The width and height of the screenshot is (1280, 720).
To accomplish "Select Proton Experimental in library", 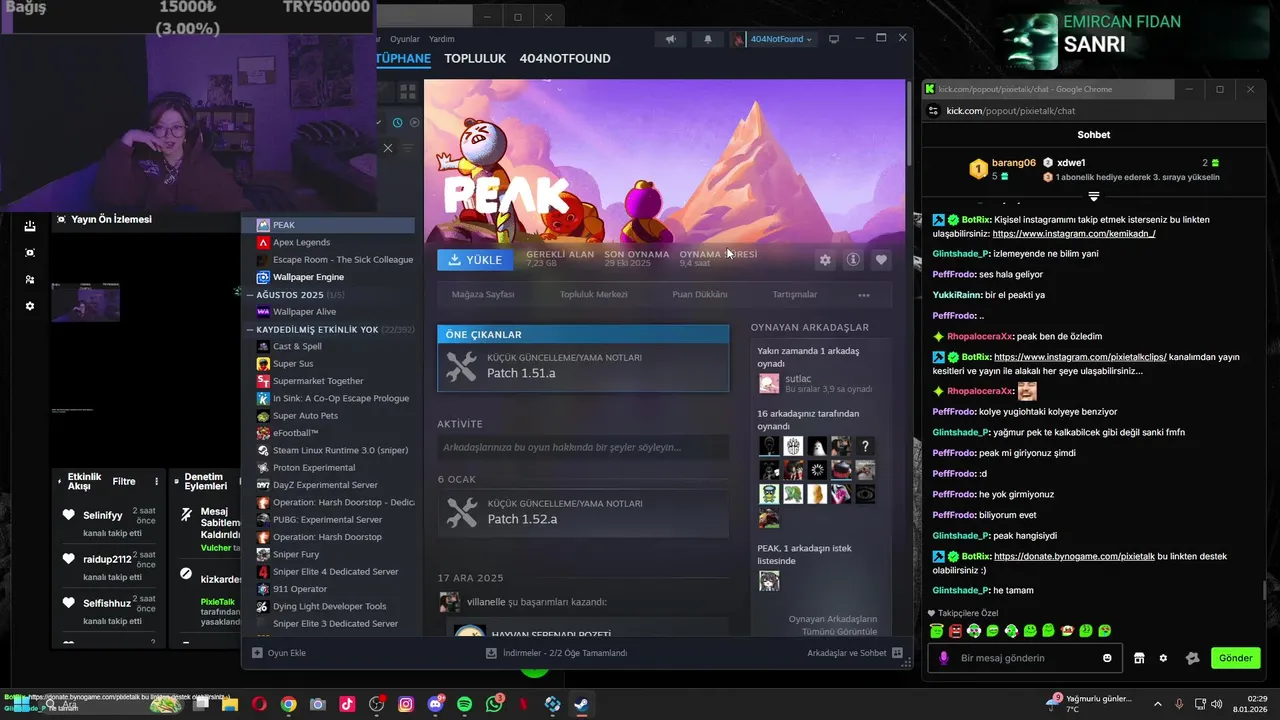I will point(330,468).
